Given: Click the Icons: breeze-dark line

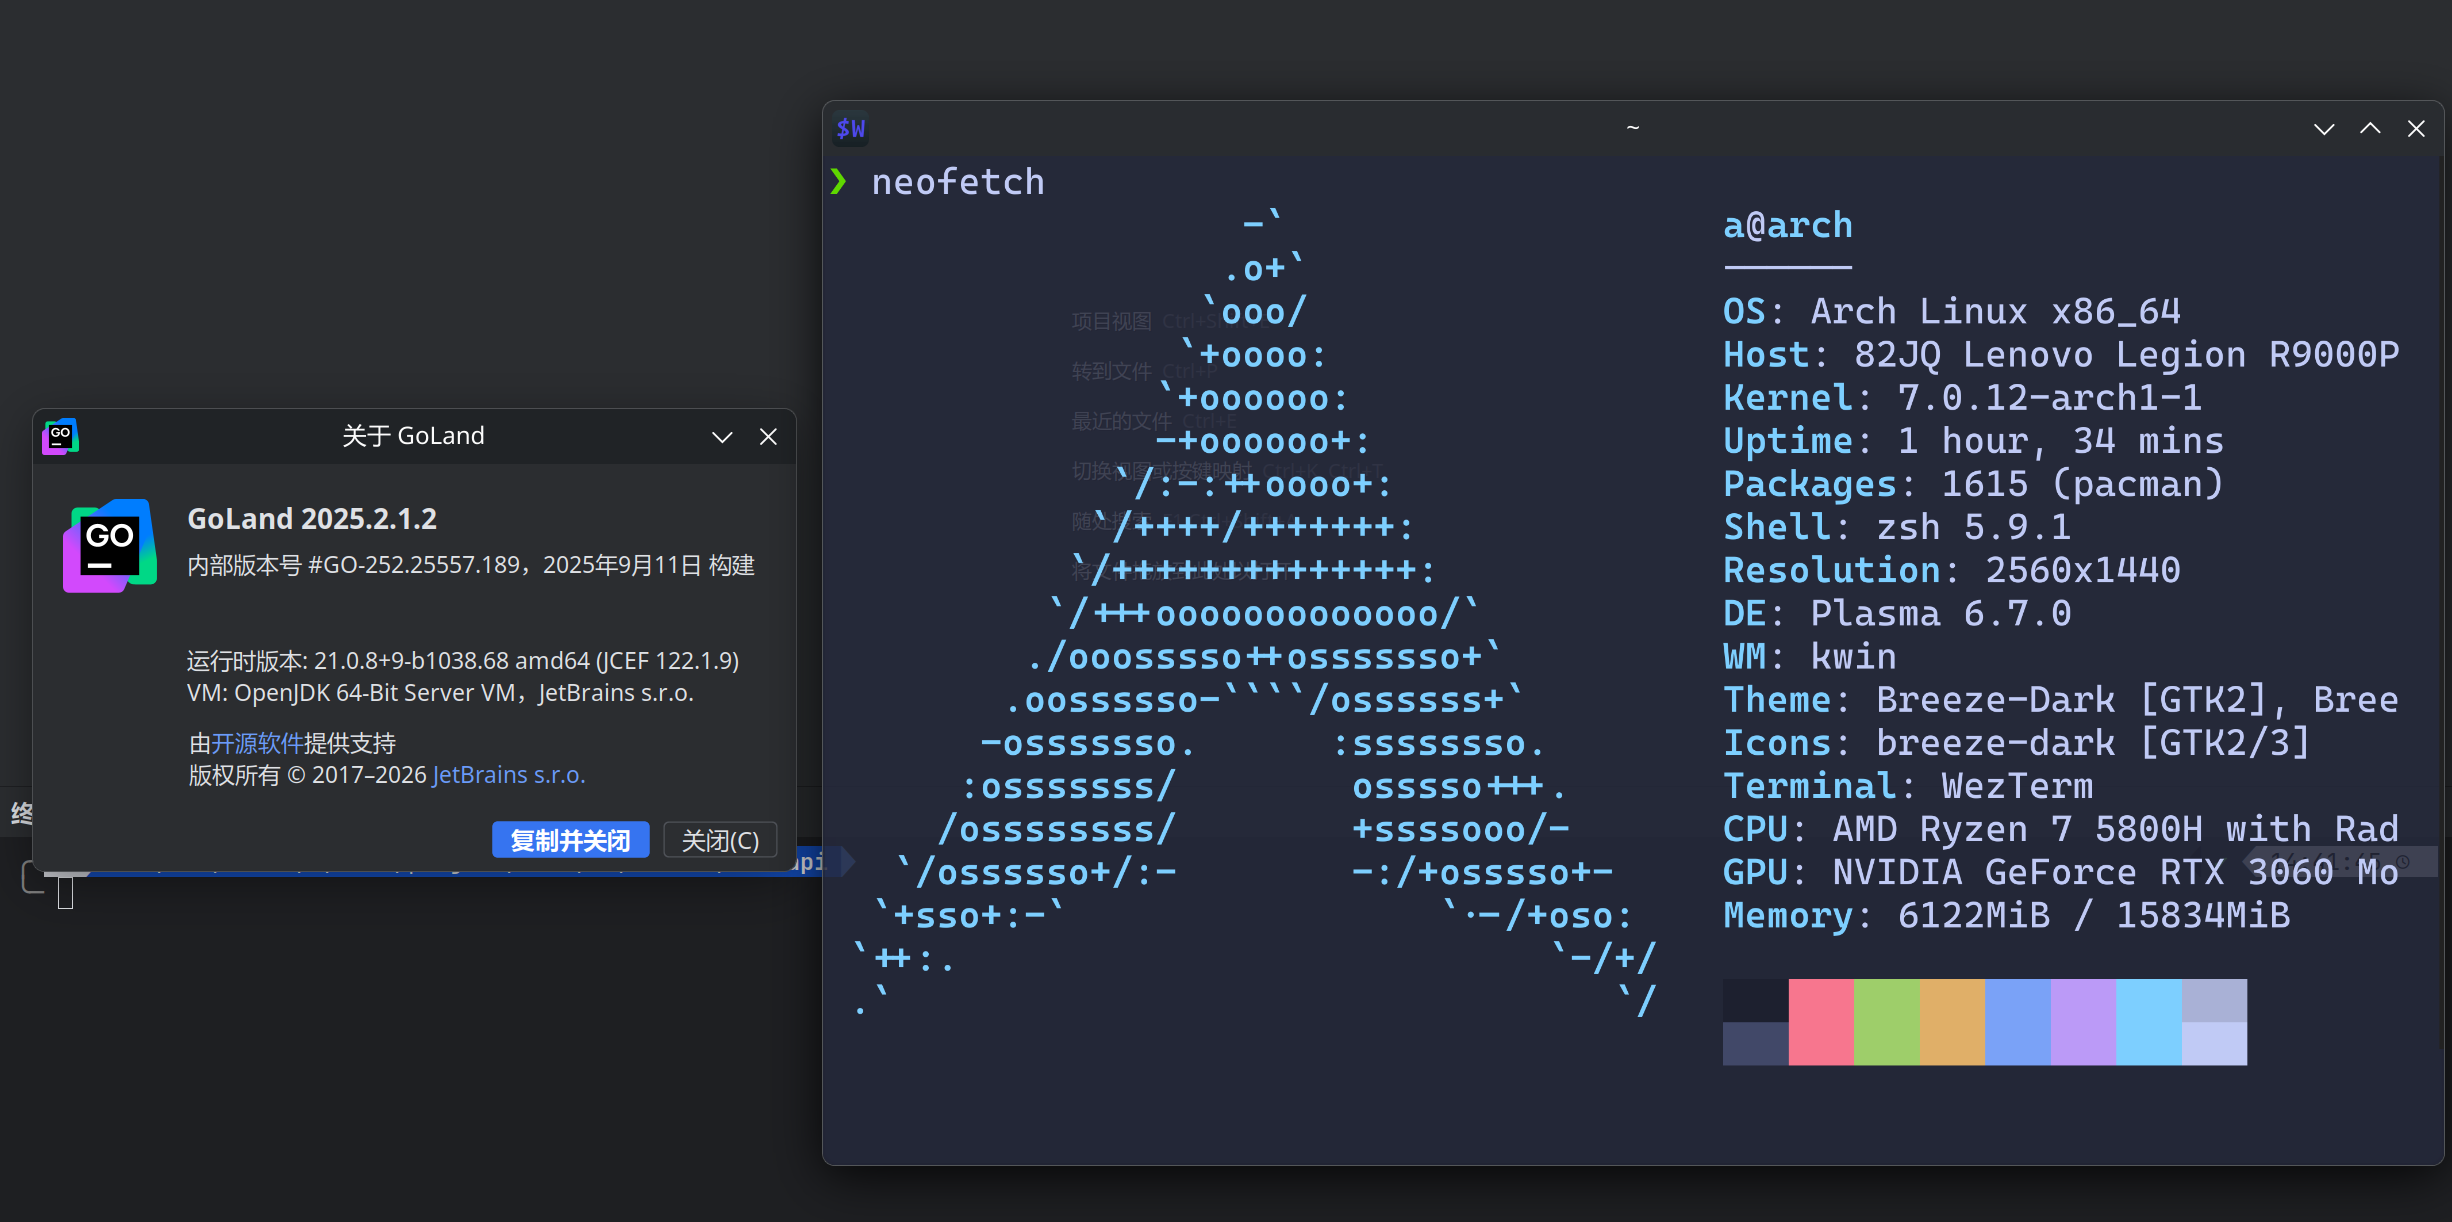Looking at the screenshot, I should pos(2017,743).
